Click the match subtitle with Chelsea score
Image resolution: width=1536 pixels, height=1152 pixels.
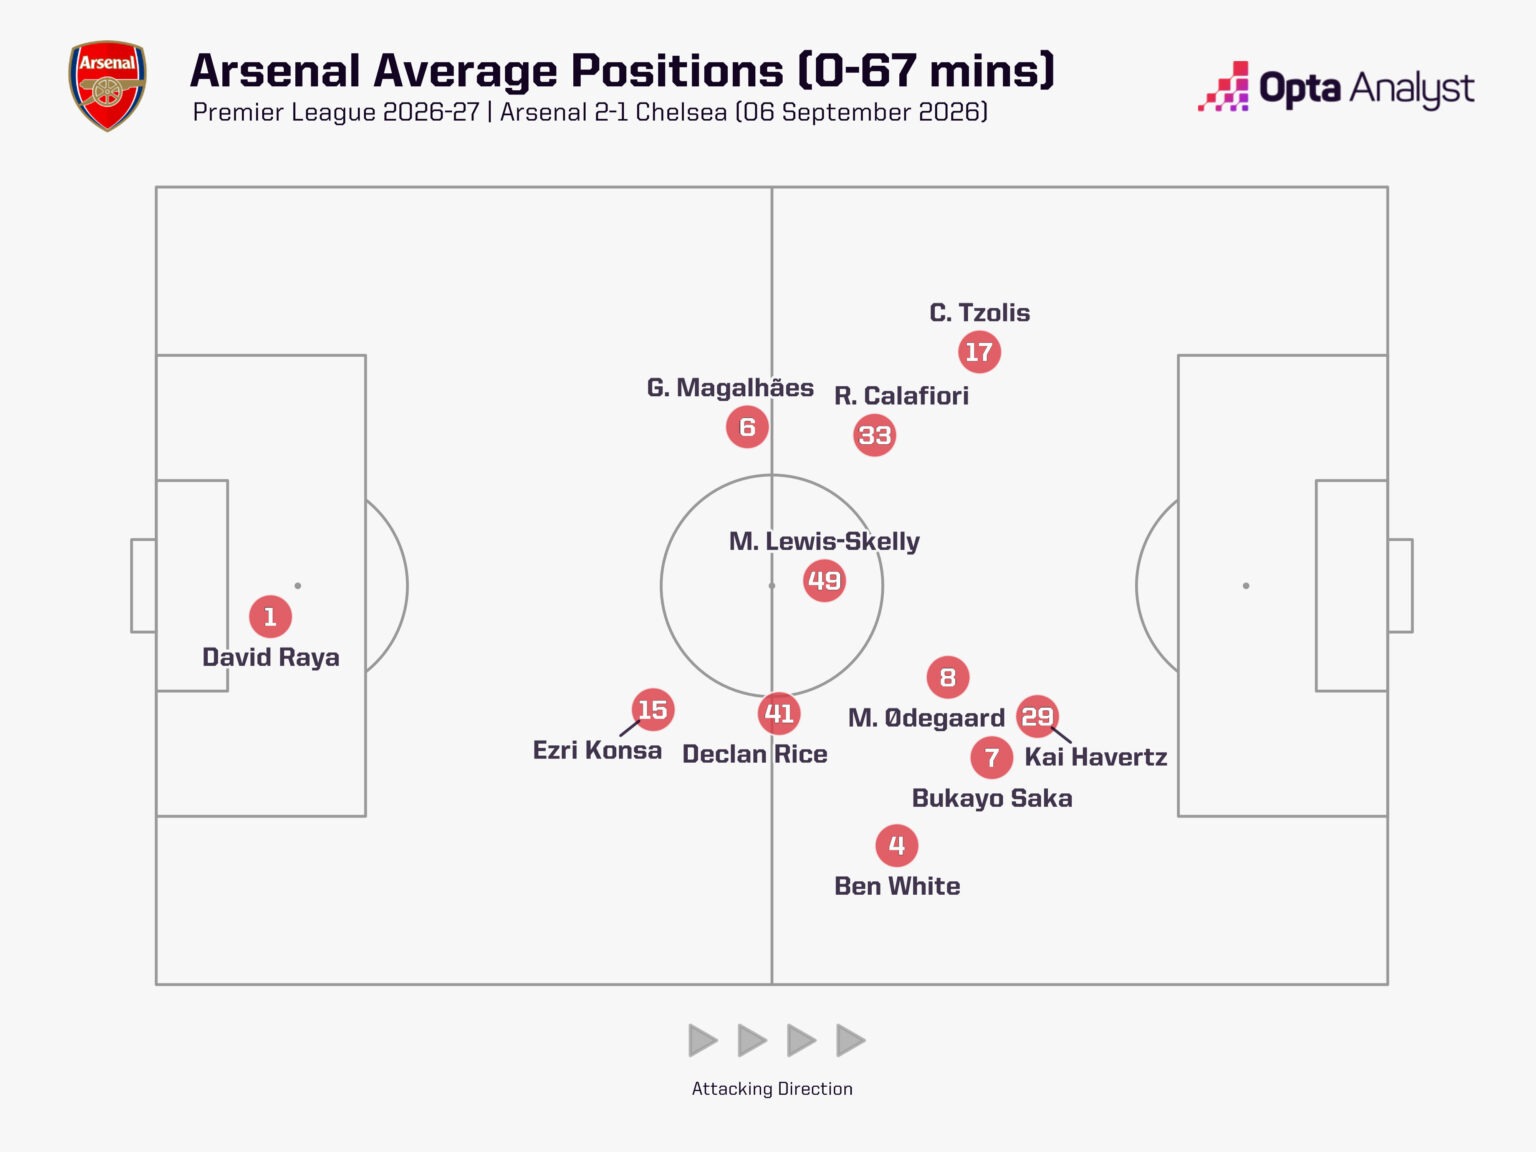590,112
